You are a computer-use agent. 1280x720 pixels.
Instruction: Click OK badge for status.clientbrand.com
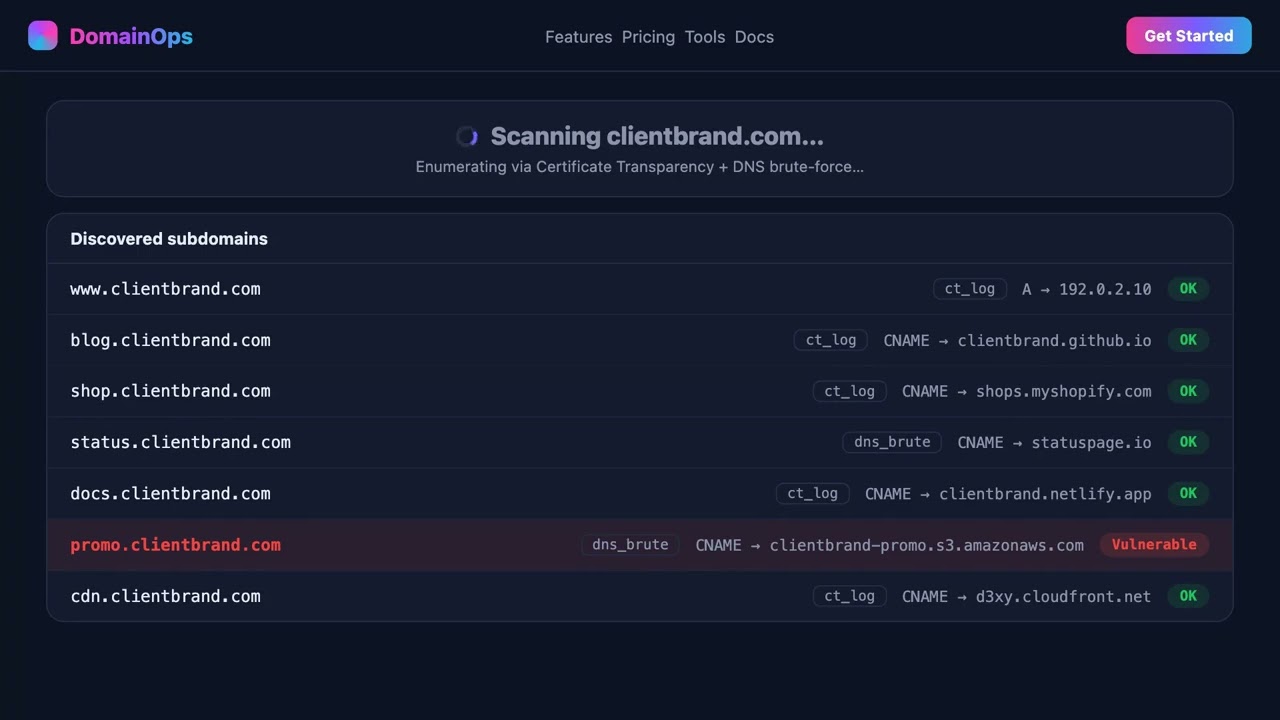(x=1188, y=442)
